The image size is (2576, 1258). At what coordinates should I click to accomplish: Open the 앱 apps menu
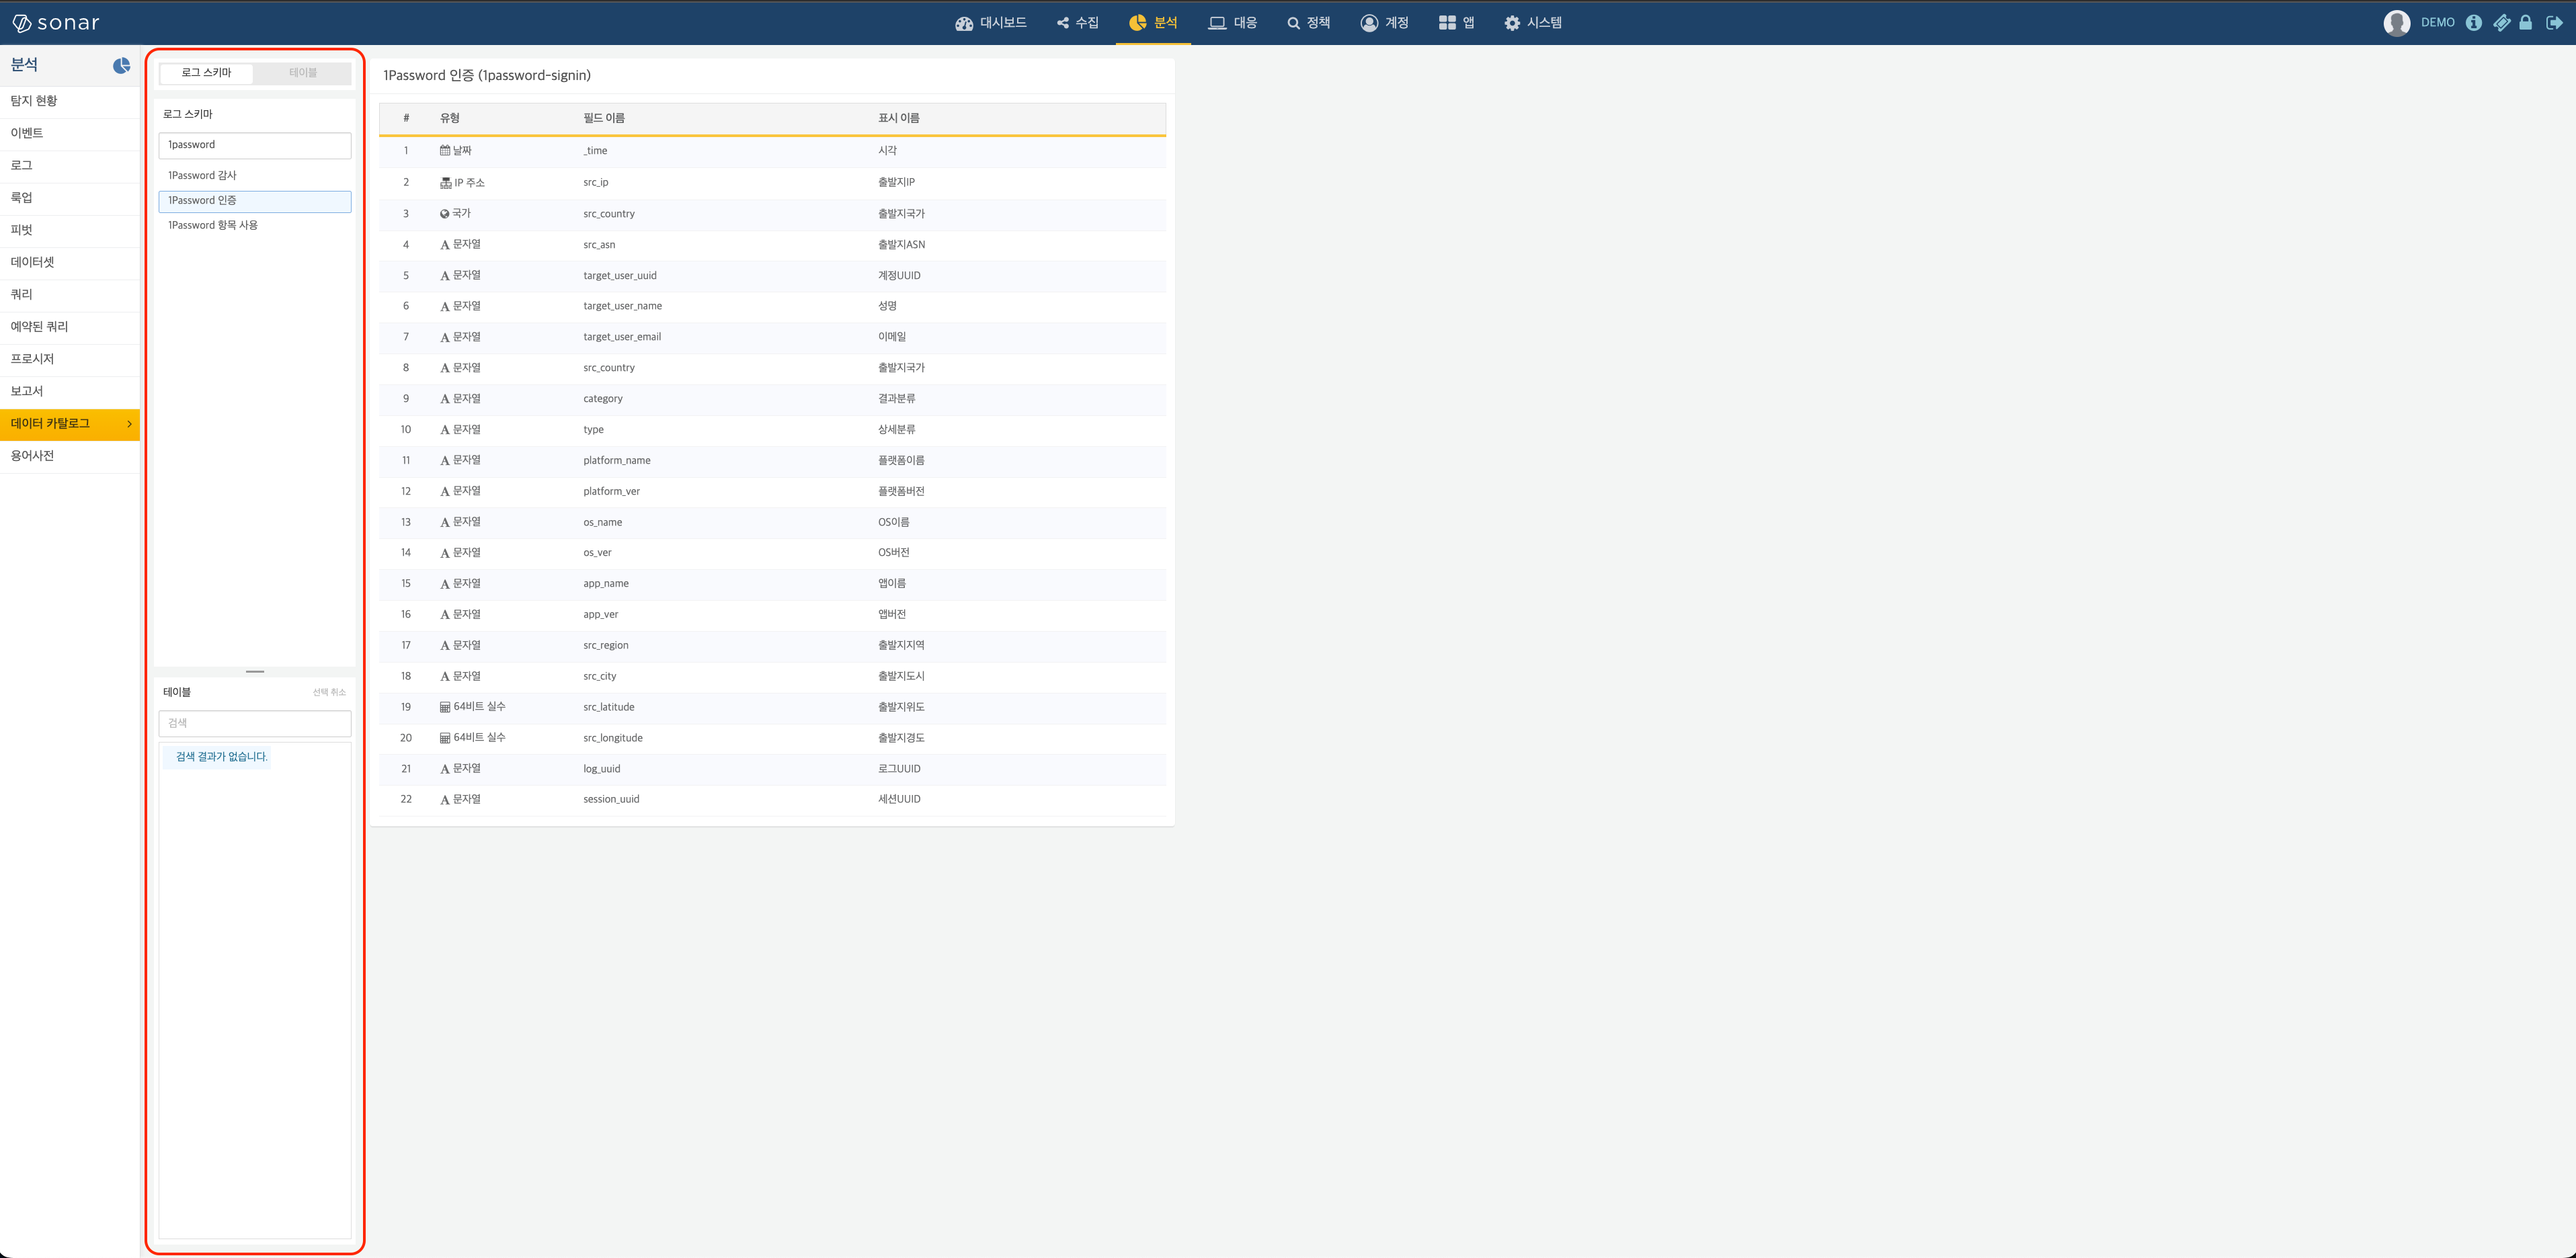(x=1456, y=22)
